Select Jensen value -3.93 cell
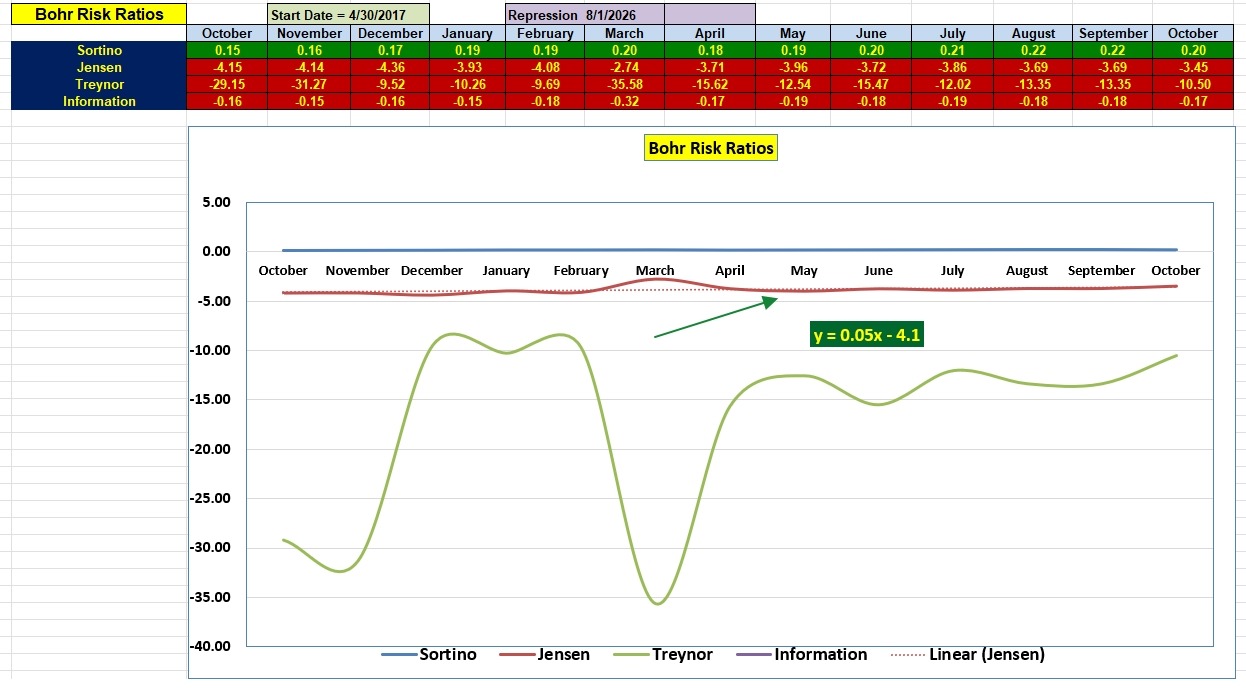Viewport: 1246px width, 690px height. pyautogui.click(x=467, y=67)
